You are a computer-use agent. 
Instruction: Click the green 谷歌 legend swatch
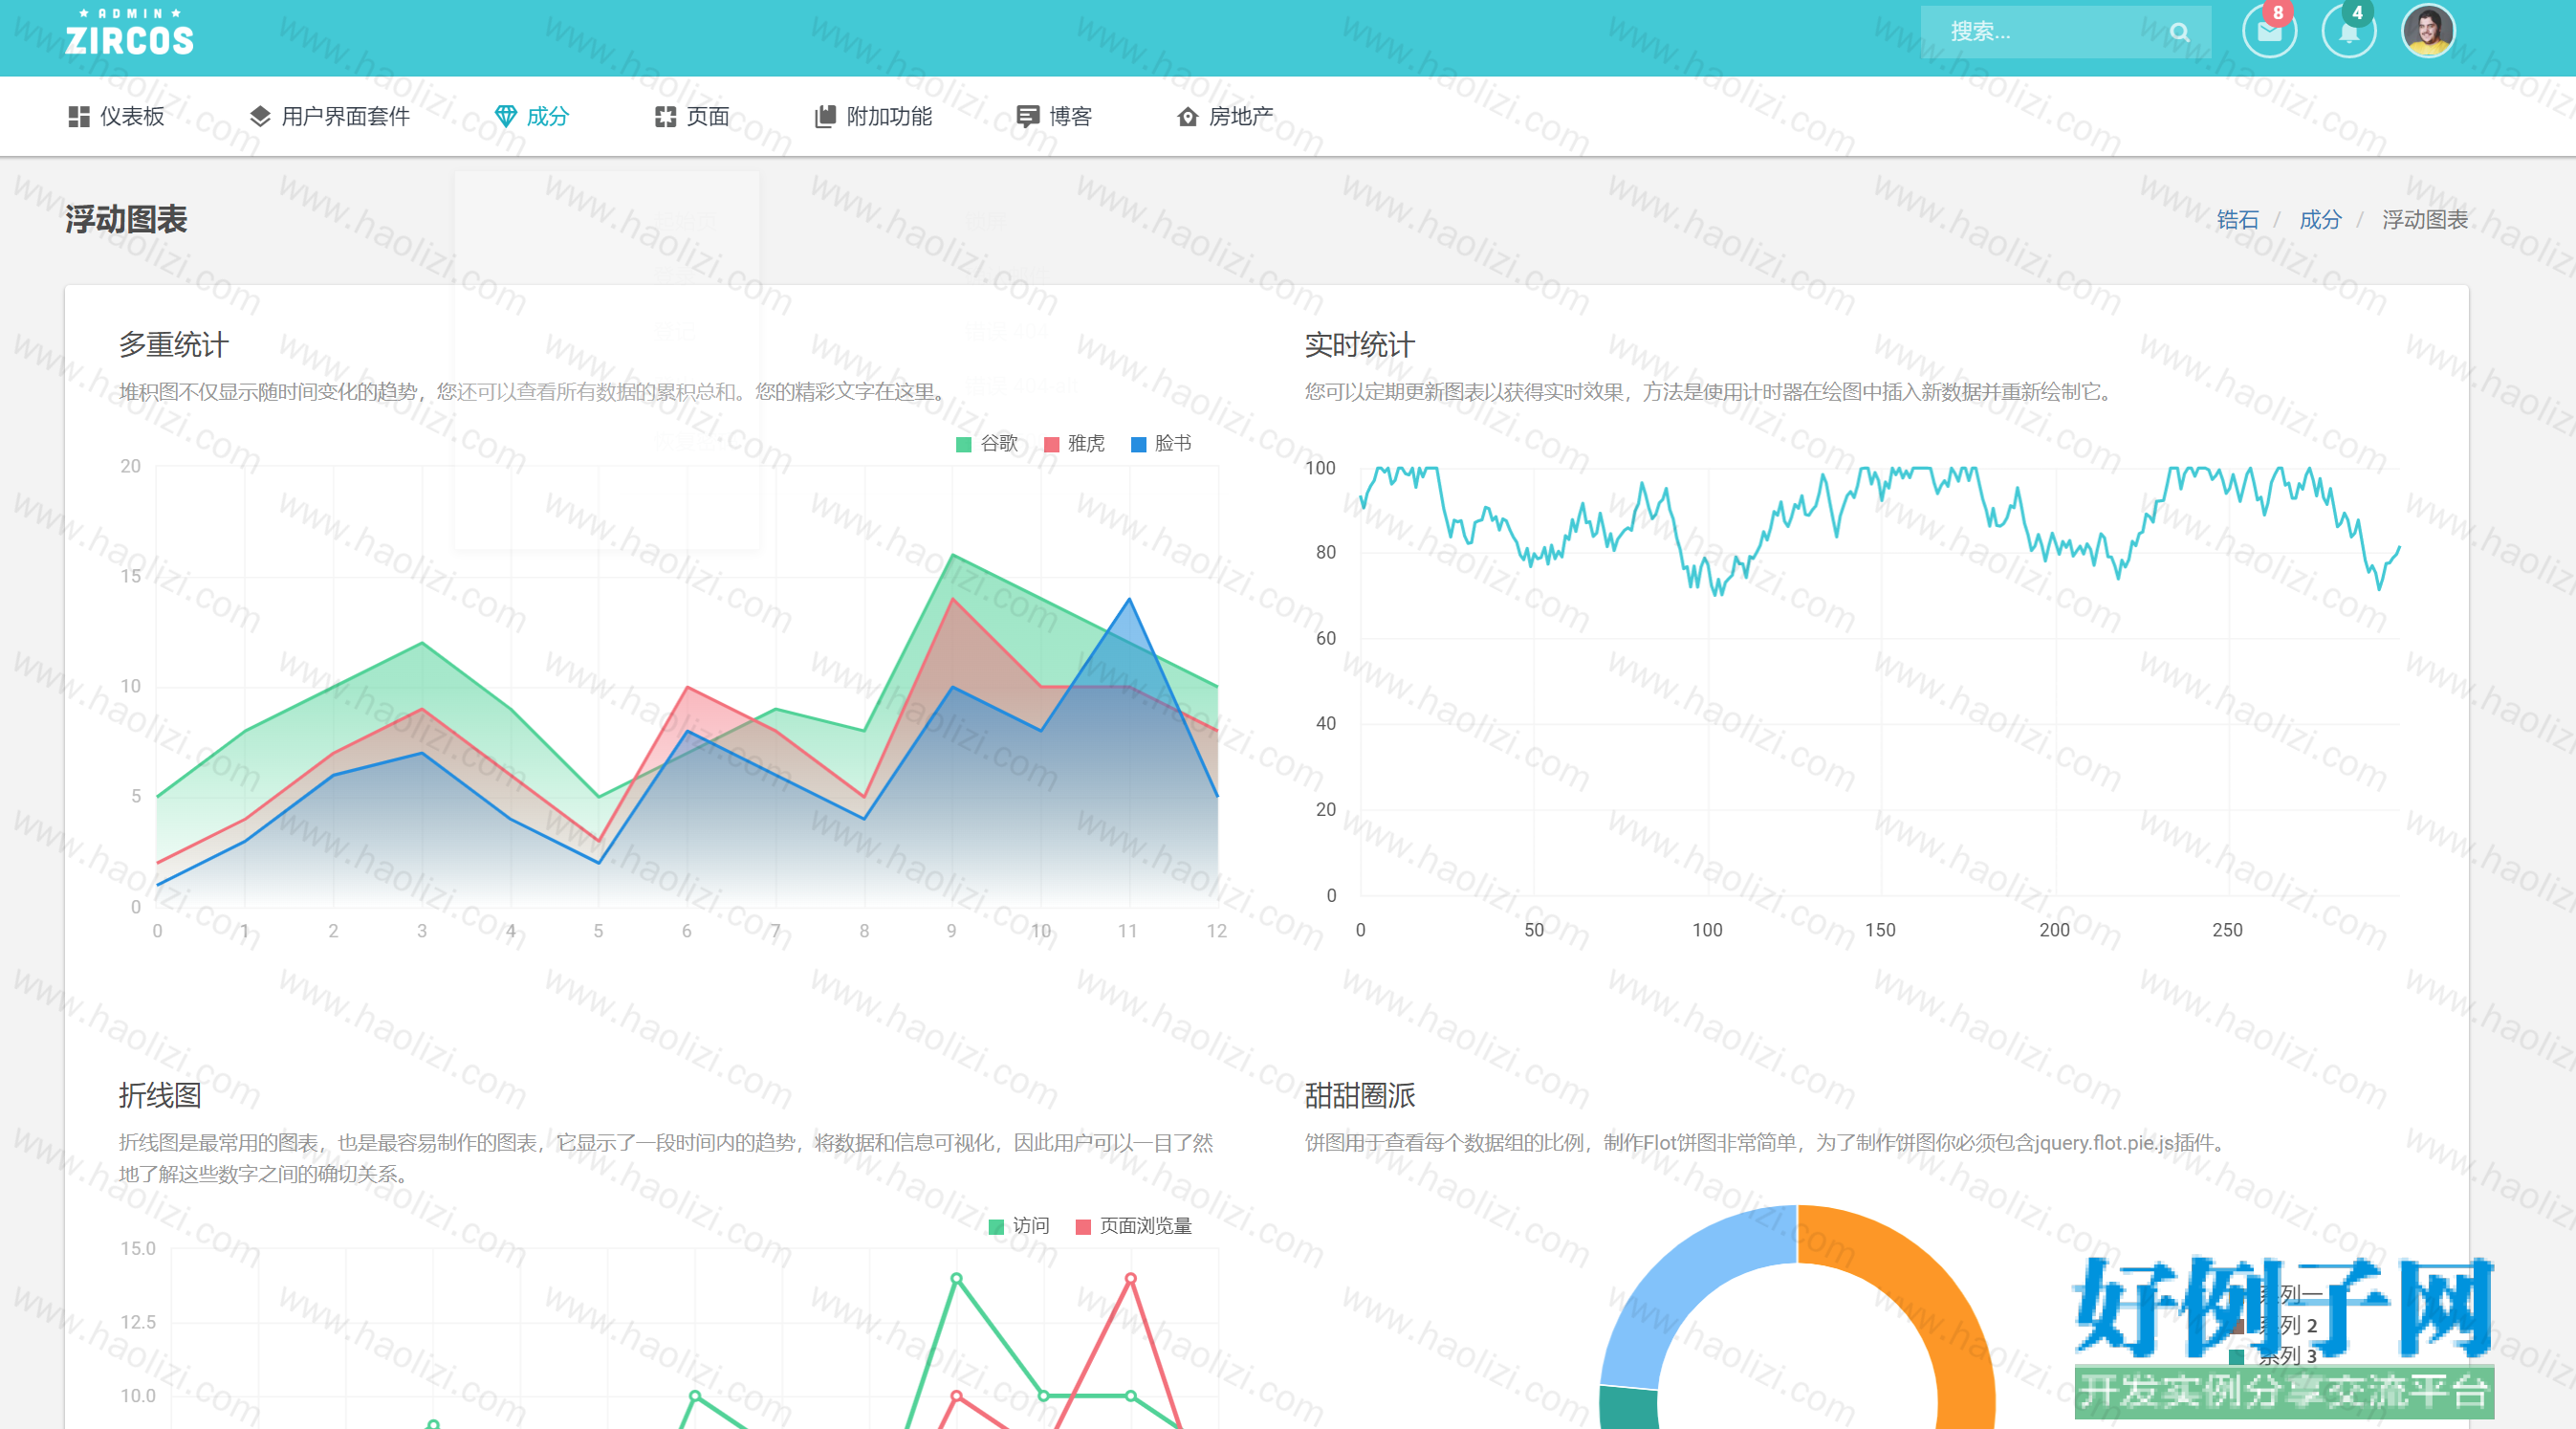964,445
